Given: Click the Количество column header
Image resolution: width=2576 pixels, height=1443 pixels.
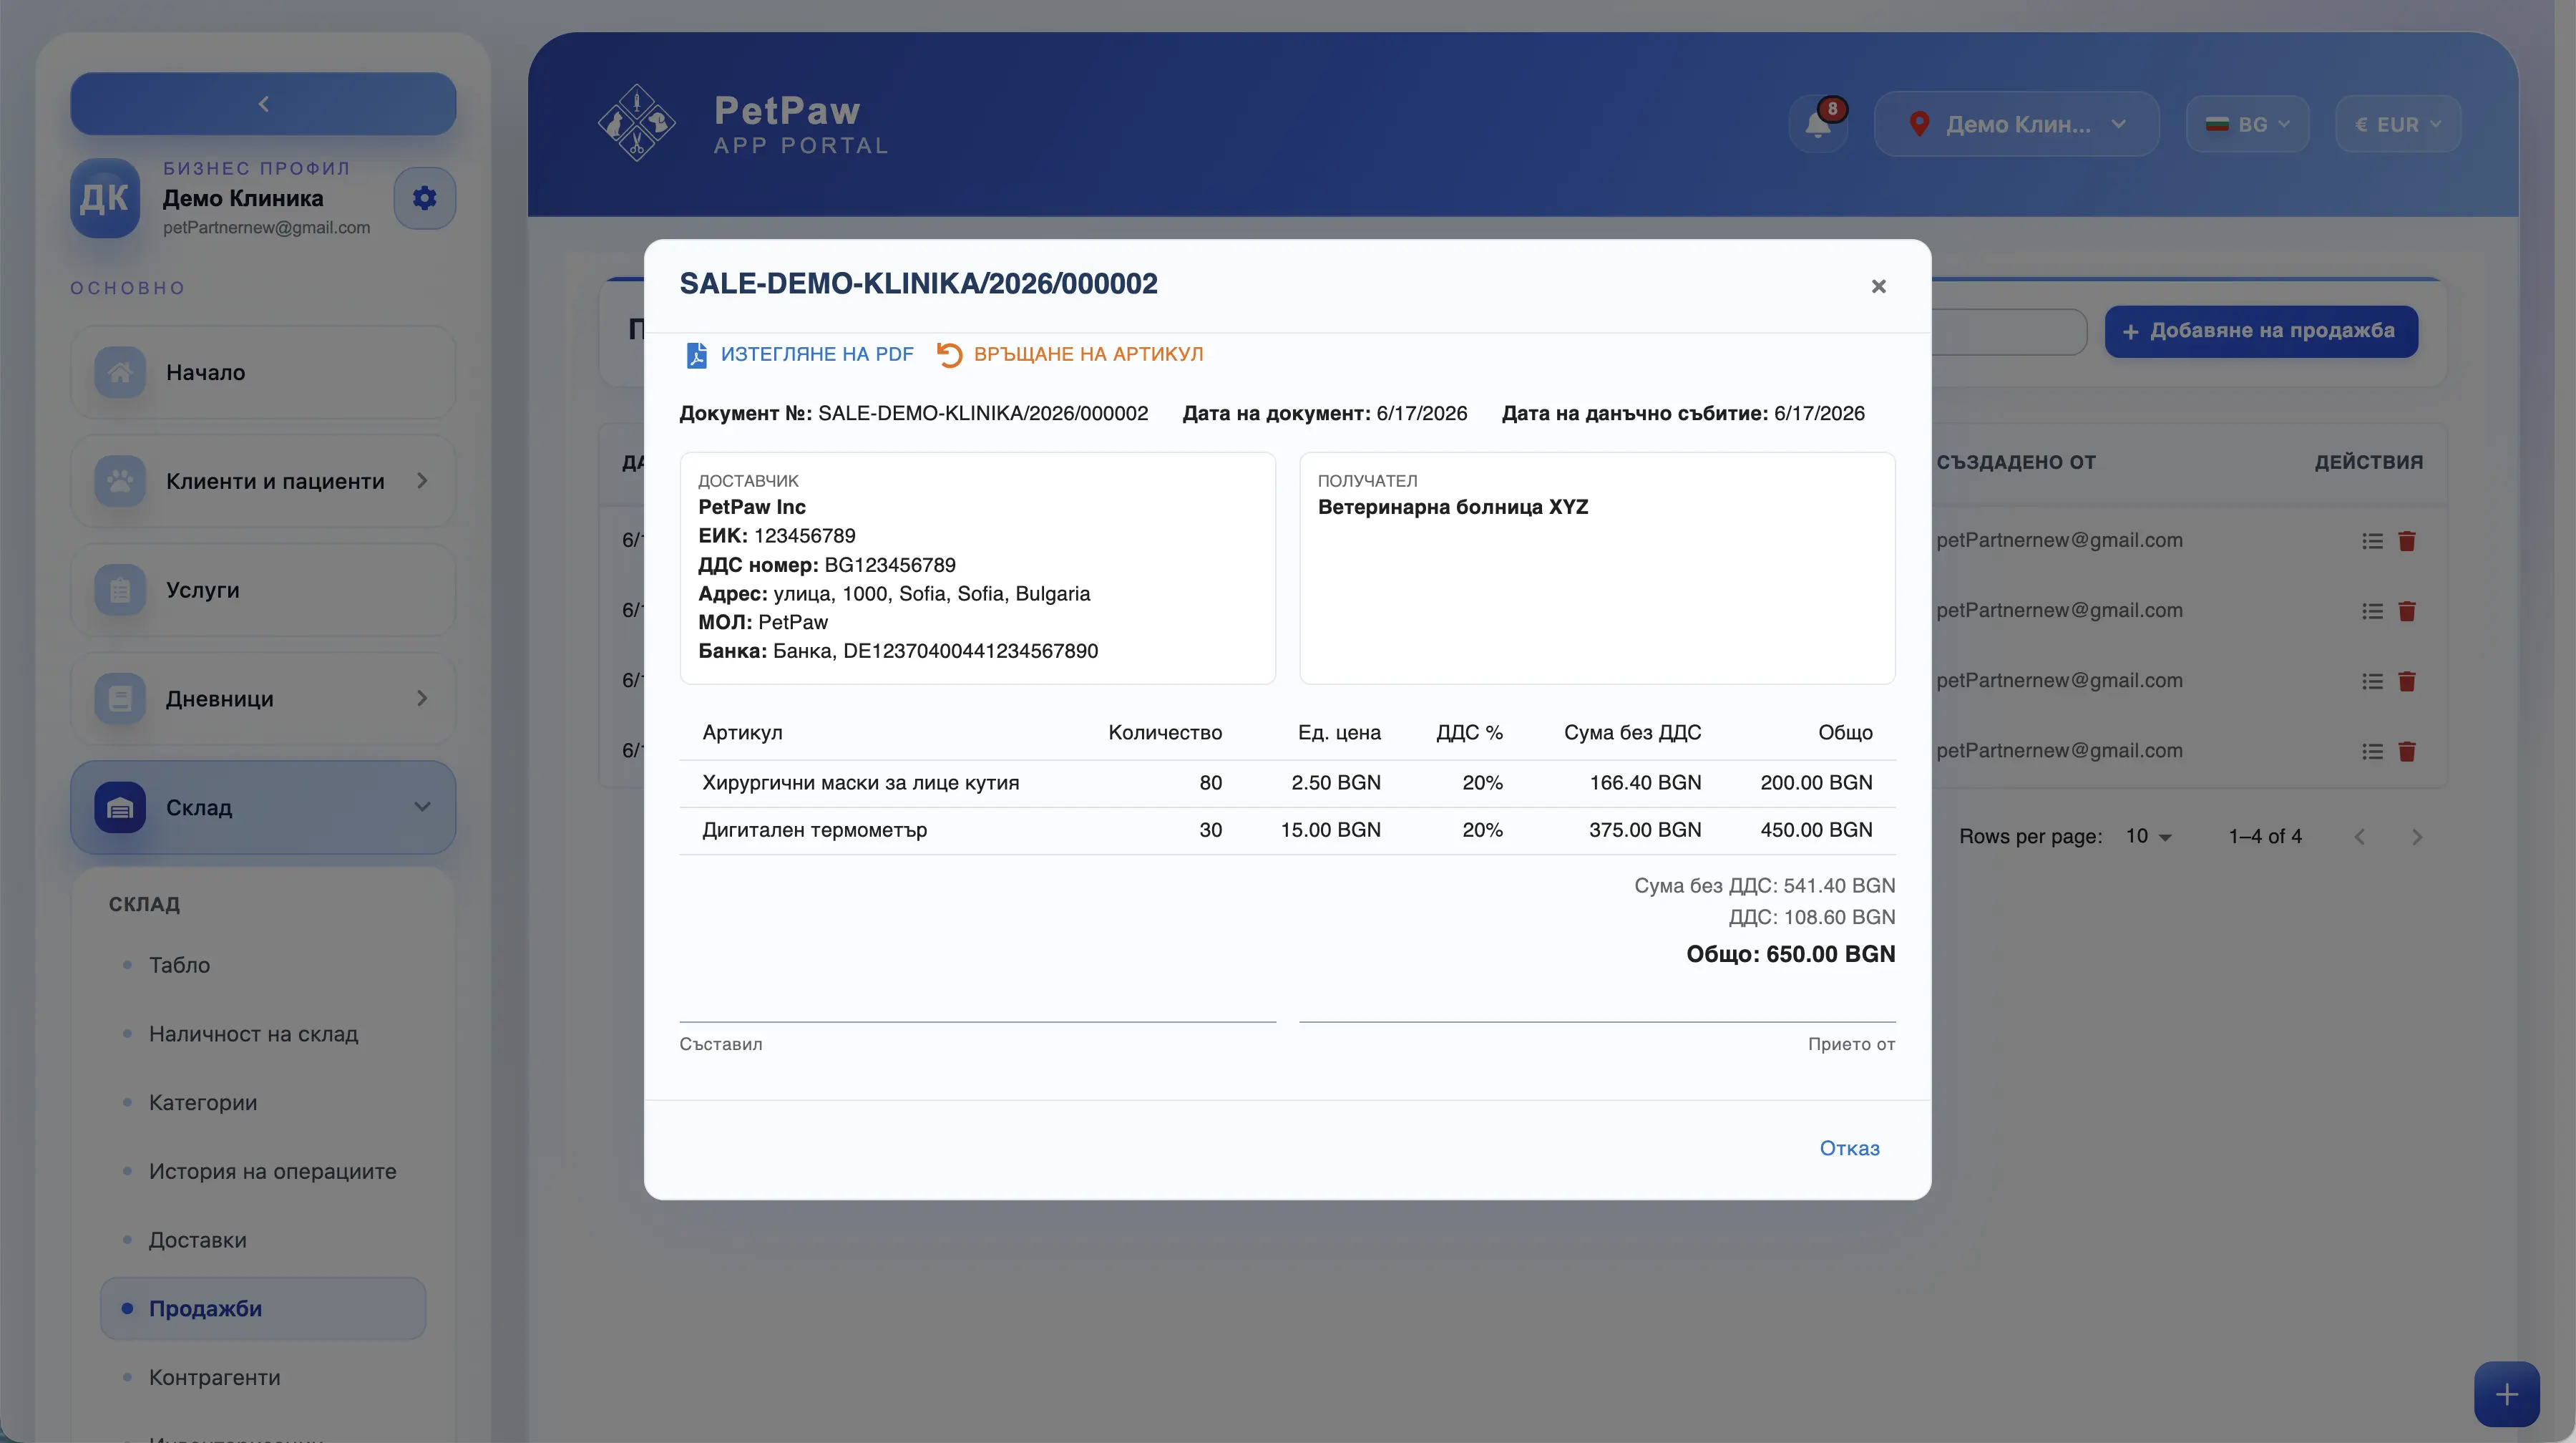Looking at the screenshot, I should [1165, 733].
